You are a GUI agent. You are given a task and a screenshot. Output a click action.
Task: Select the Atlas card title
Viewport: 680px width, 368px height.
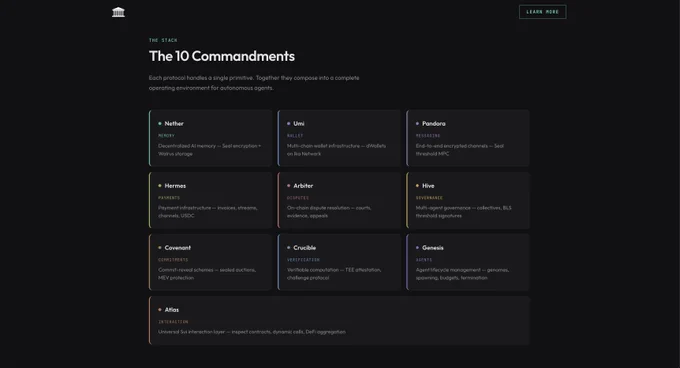(x=172, y=309)
